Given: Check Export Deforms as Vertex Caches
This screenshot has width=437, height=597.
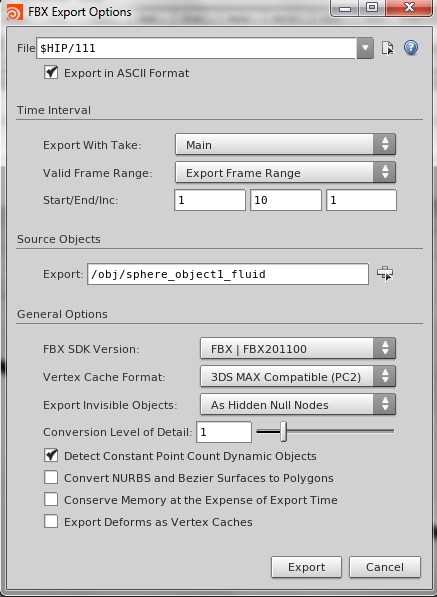Looking at the screenshot, I should point(51,522).
